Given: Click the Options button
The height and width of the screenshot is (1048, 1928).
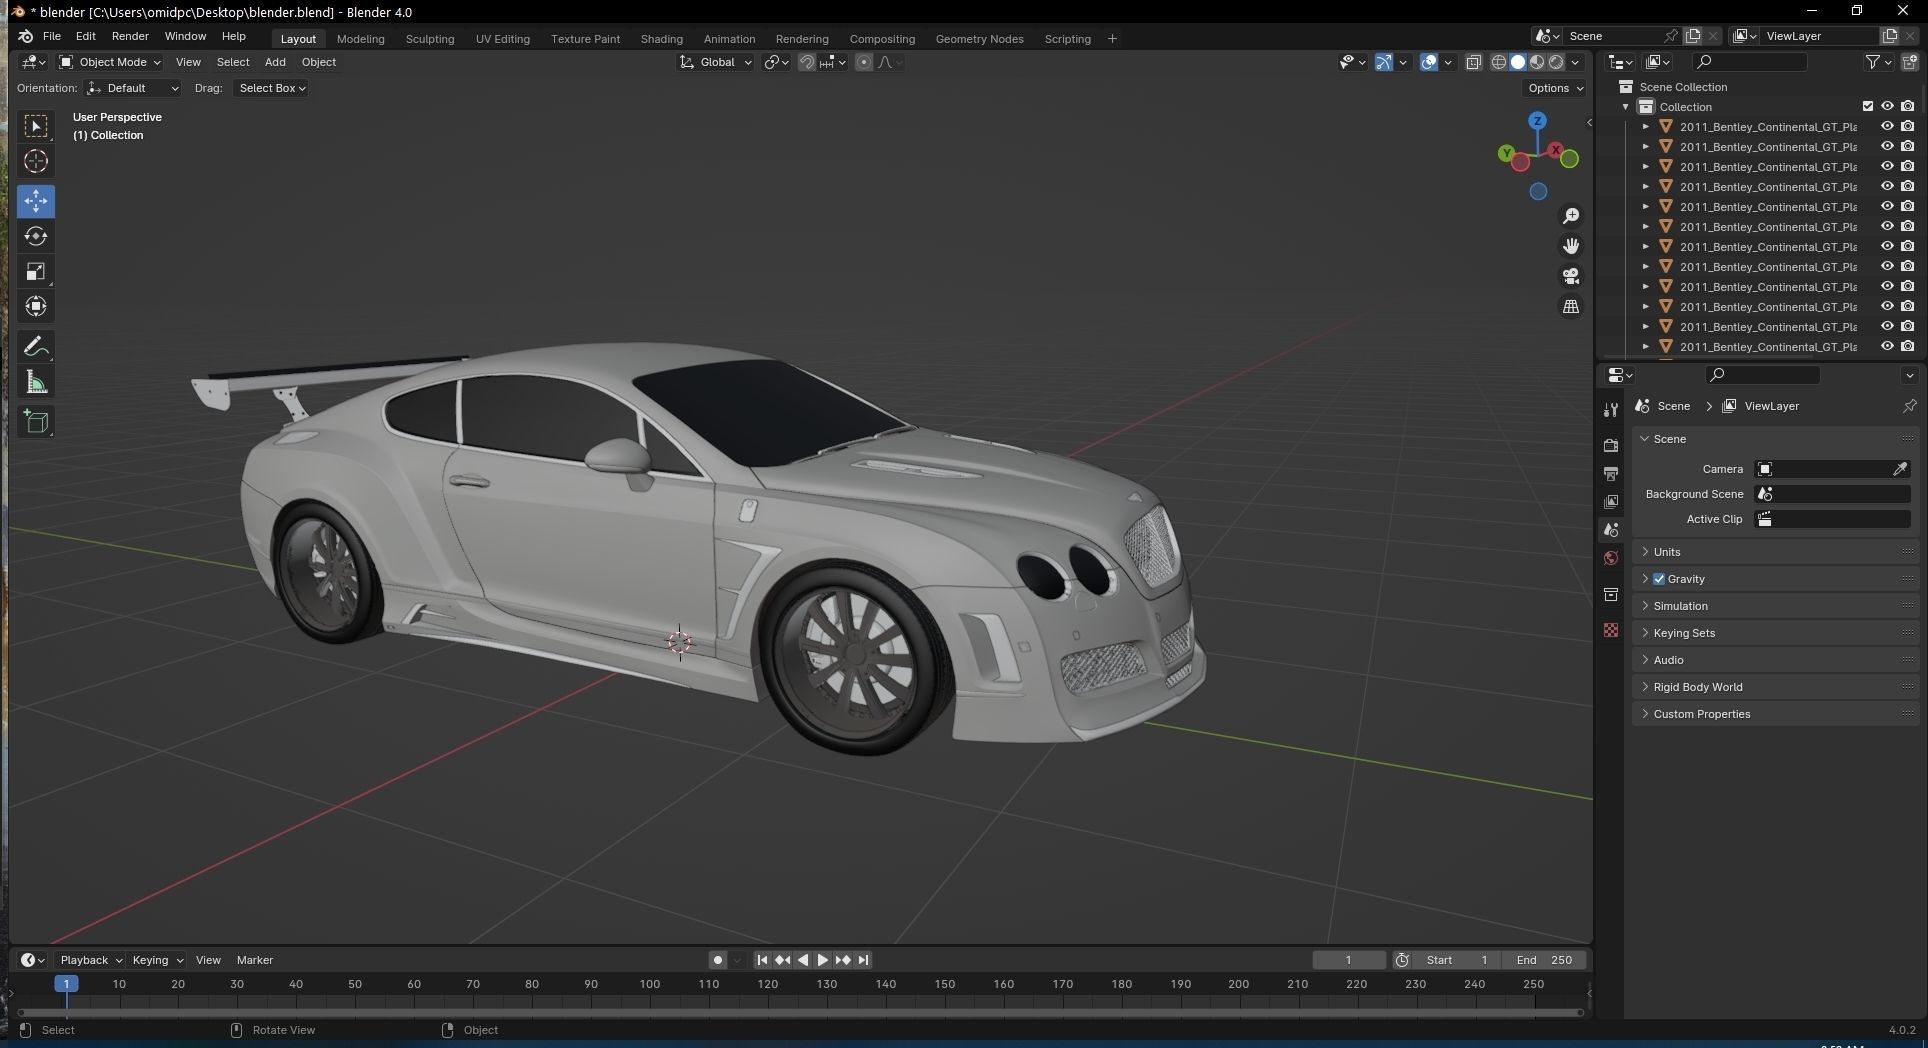Looking at the screenshot, I should click(1555, 88).
